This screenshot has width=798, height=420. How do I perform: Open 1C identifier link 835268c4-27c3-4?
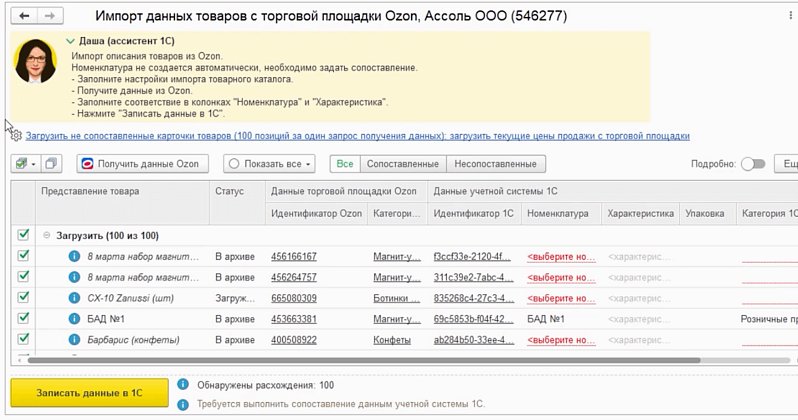click(x=474, y=298)
